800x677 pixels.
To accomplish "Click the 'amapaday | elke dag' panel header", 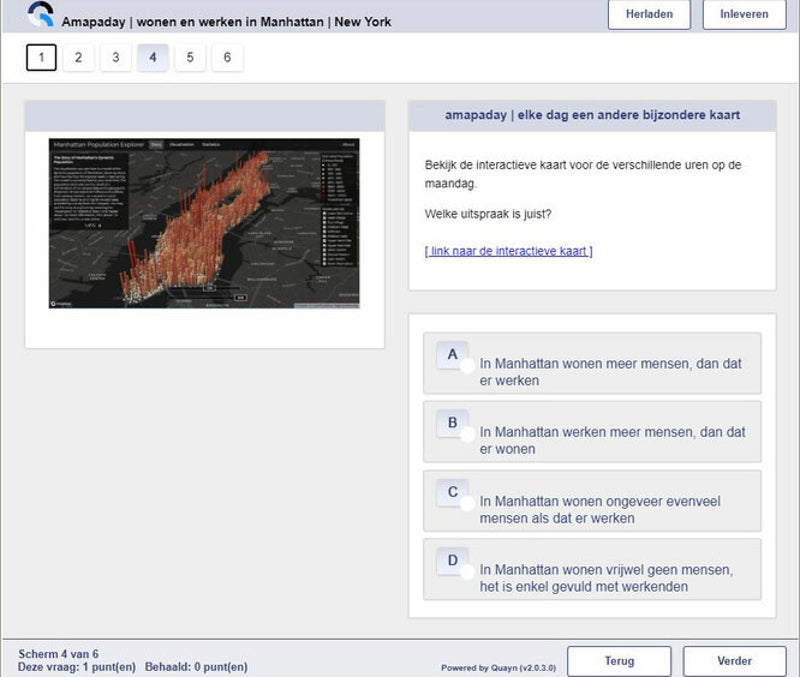I will [592, 115].
